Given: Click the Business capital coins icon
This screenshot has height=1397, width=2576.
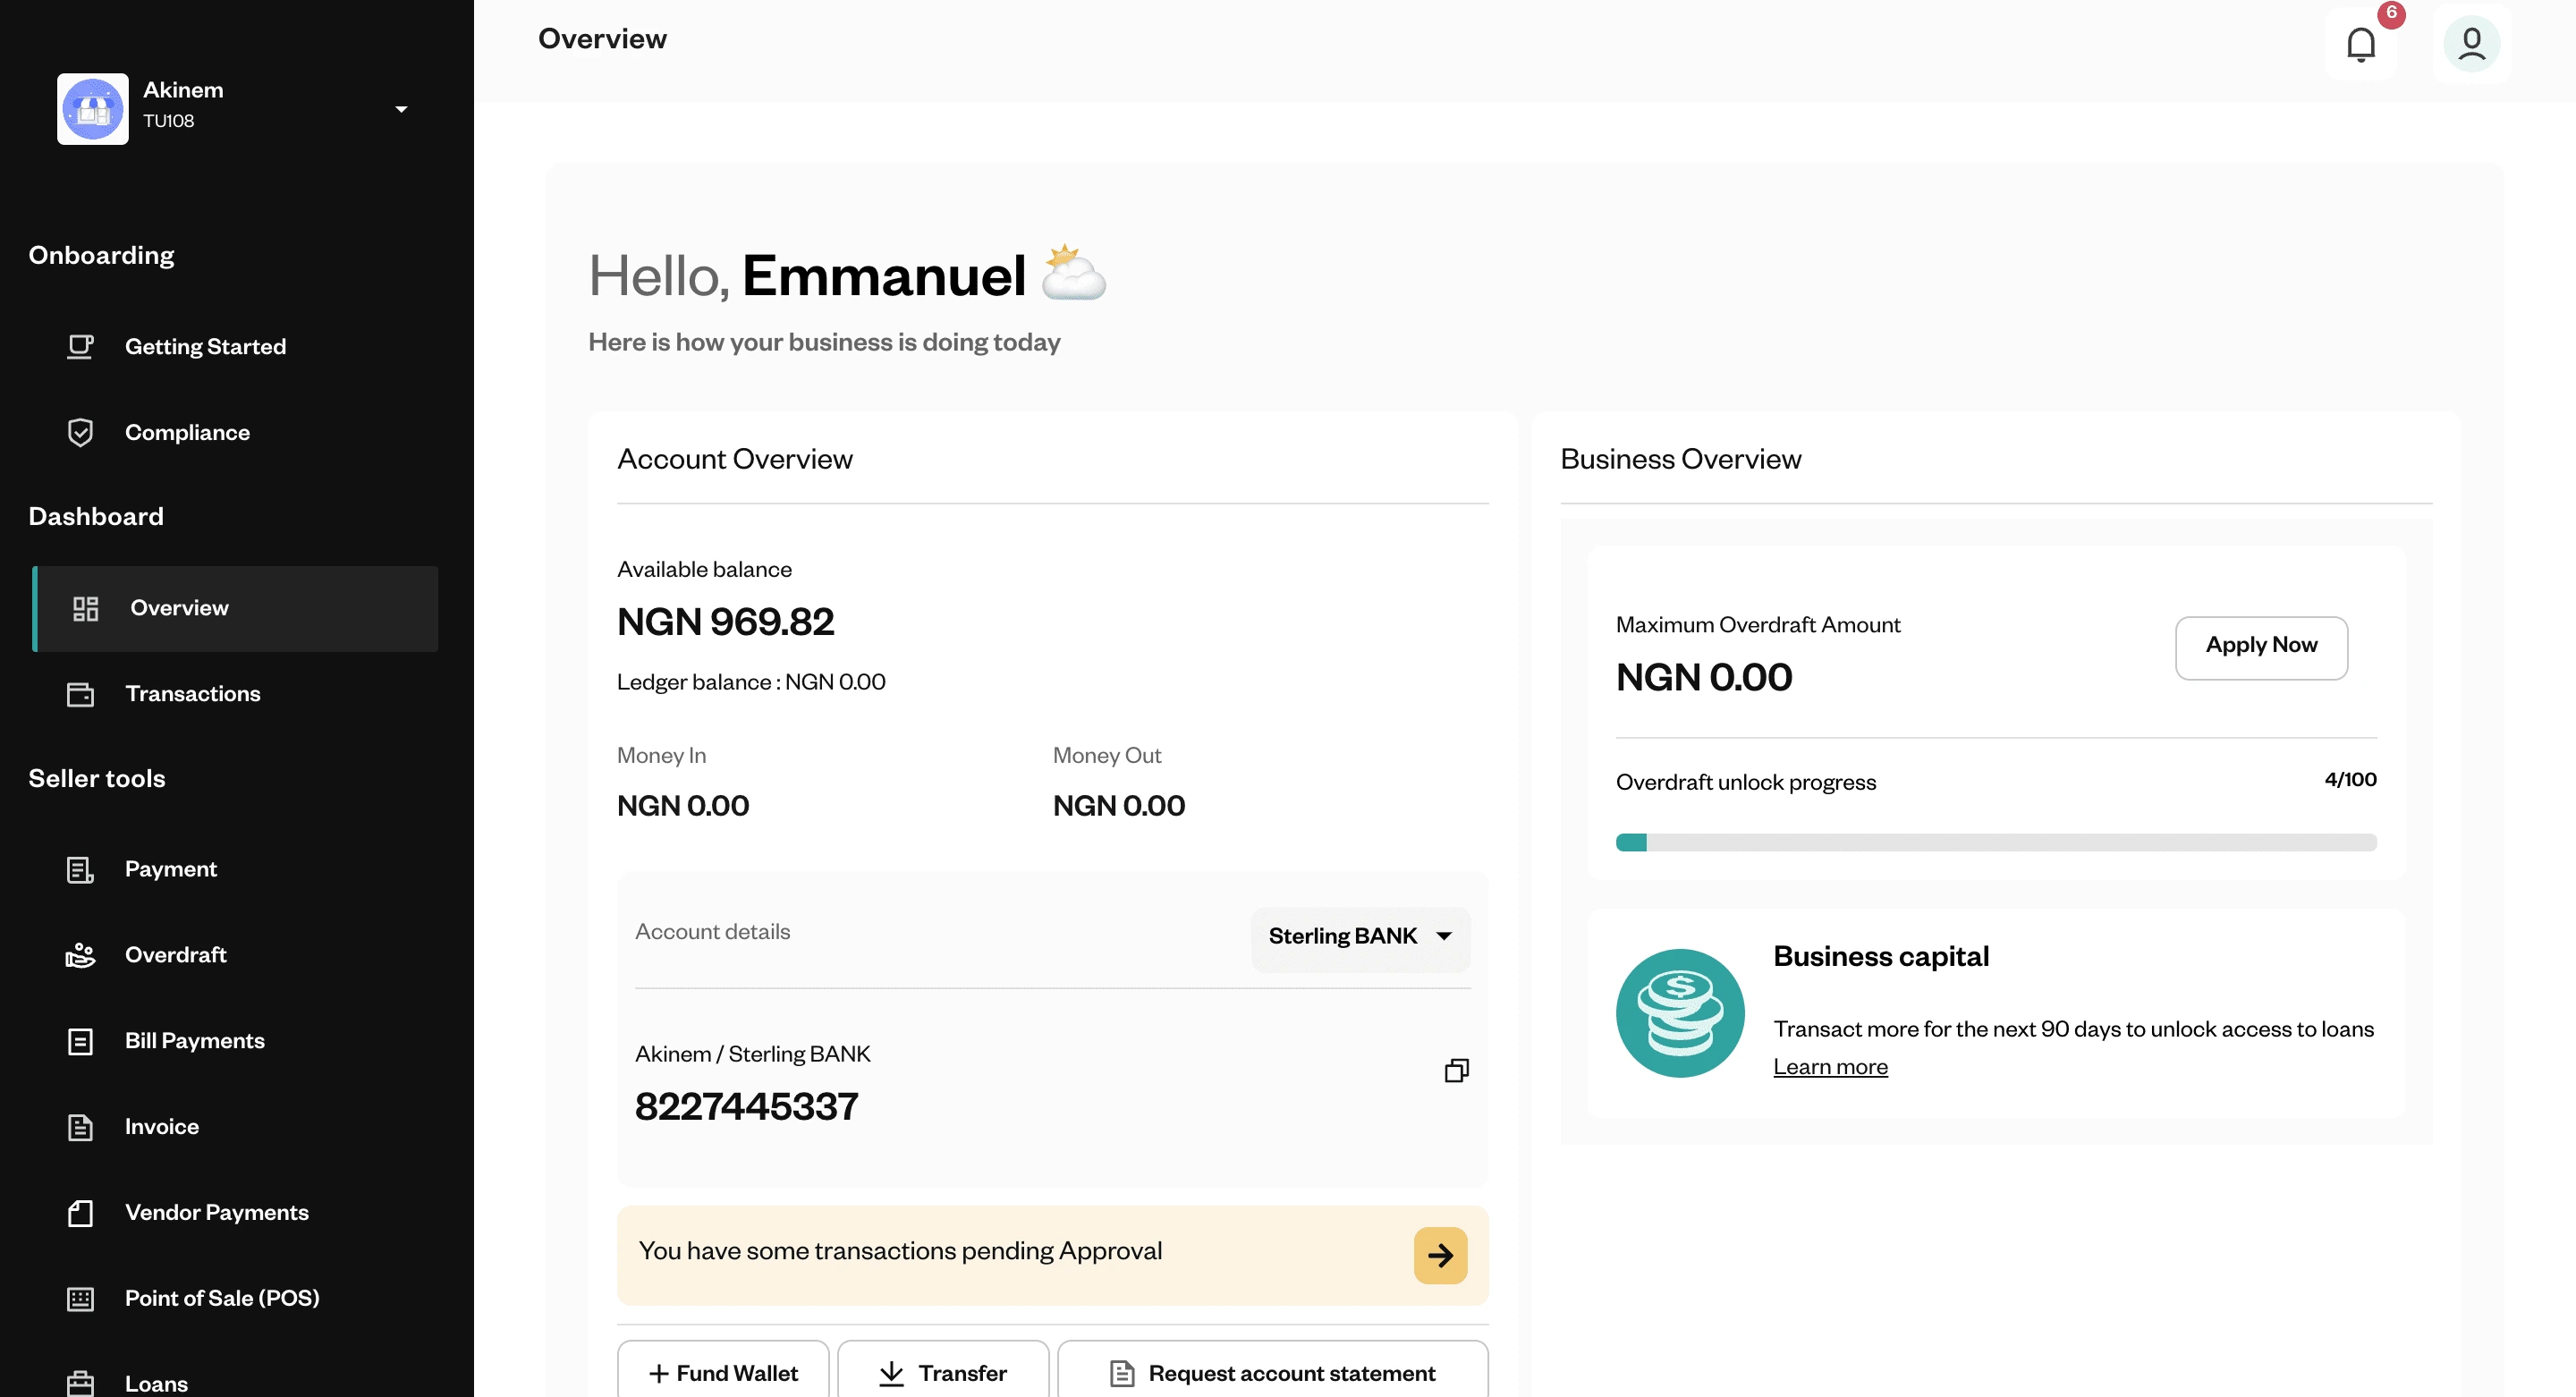Looking at the screenshot, I should pyautogui.click(x=1680, y=1013).
